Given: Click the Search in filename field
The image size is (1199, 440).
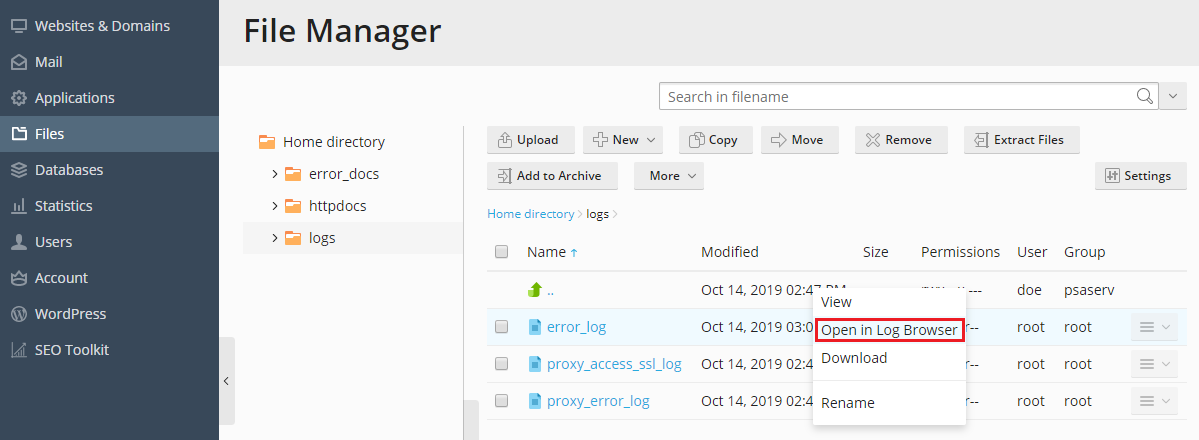Looking at the screenshot, I should [x=895, y=97].
